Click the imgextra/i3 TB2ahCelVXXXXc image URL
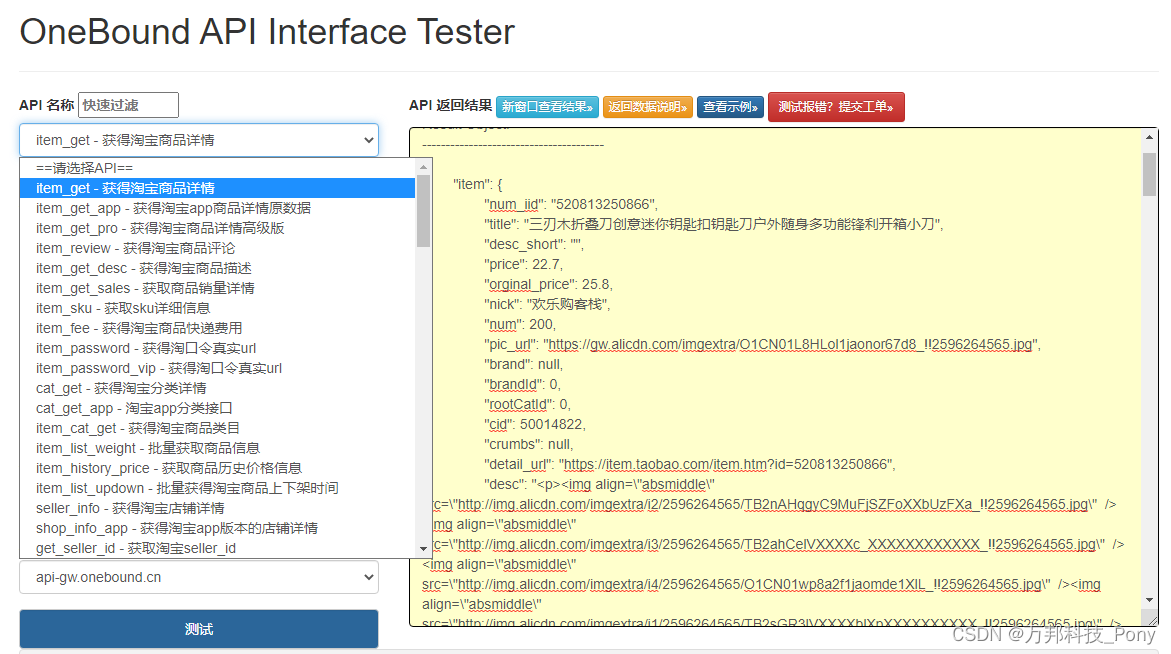The width and height of the screenshot is (1171, 654). (780, 544)
